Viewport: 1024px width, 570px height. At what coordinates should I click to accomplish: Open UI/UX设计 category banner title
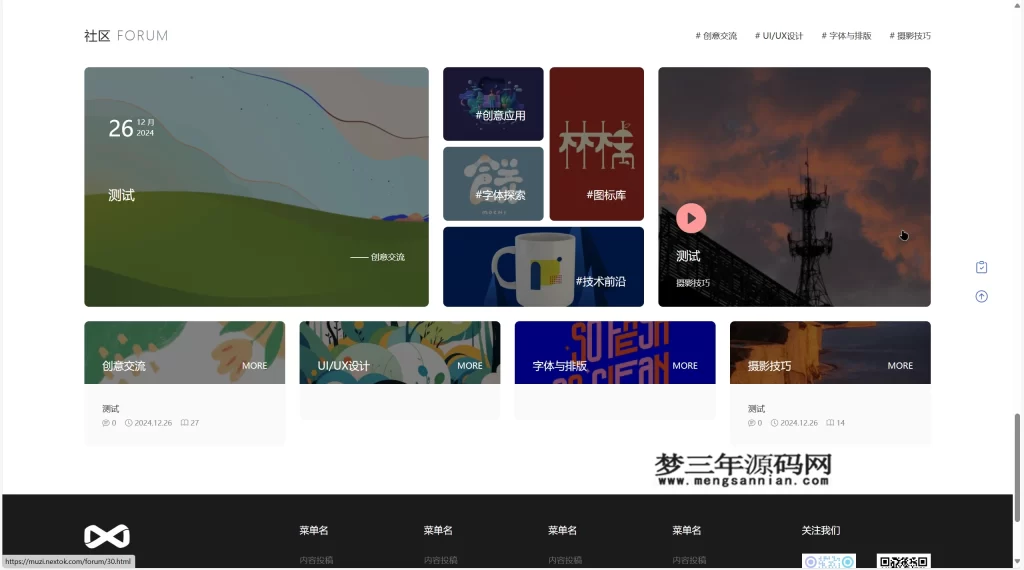pyautogui.click(x=344, y=366)
